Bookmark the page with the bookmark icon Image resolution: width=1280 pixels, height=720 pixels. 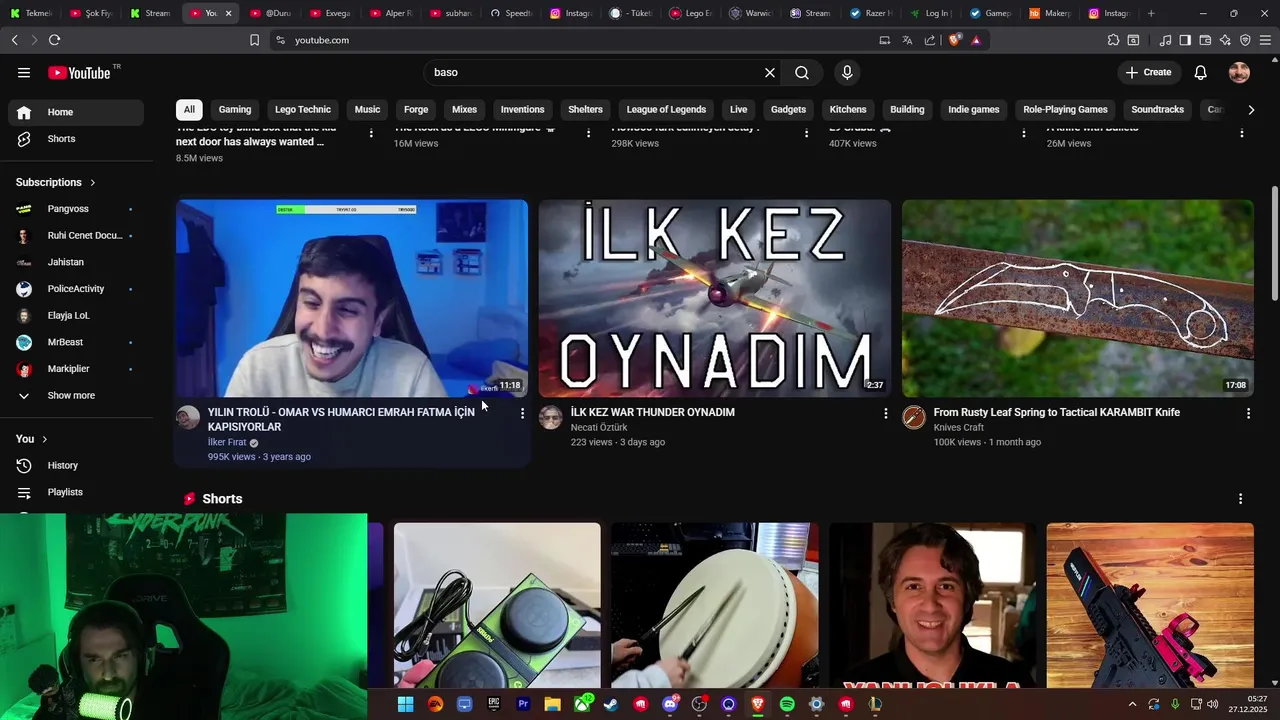(x=254, y=40)
